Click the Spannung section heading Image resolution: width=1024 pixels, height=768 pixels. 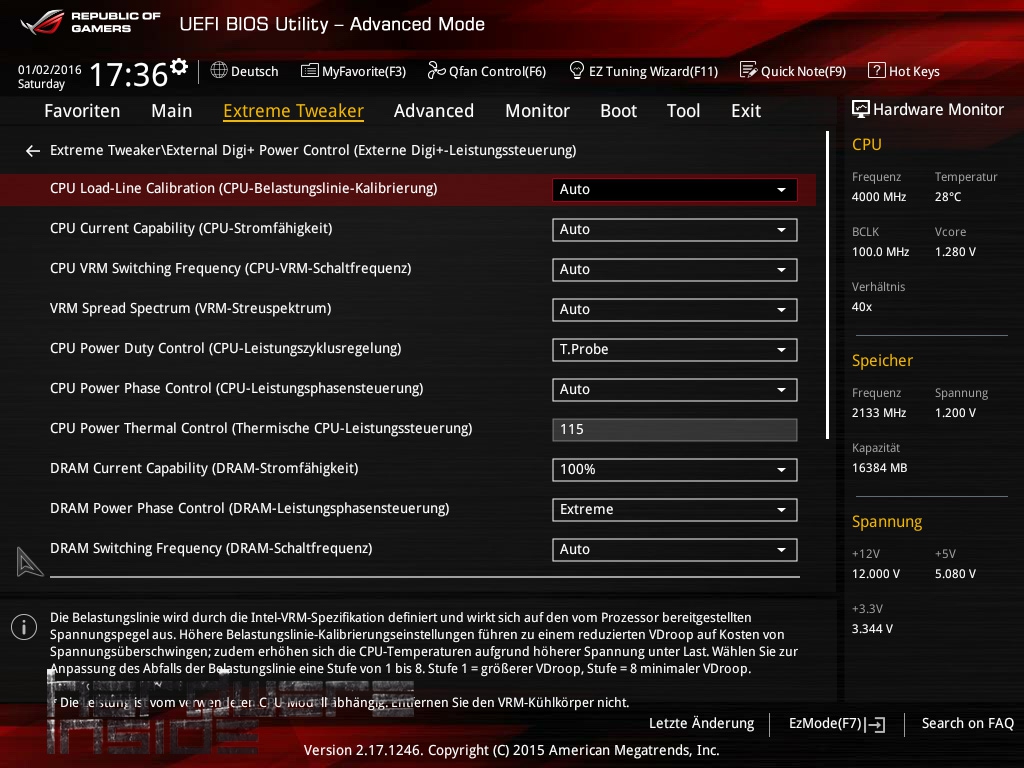tap(887, 522)
